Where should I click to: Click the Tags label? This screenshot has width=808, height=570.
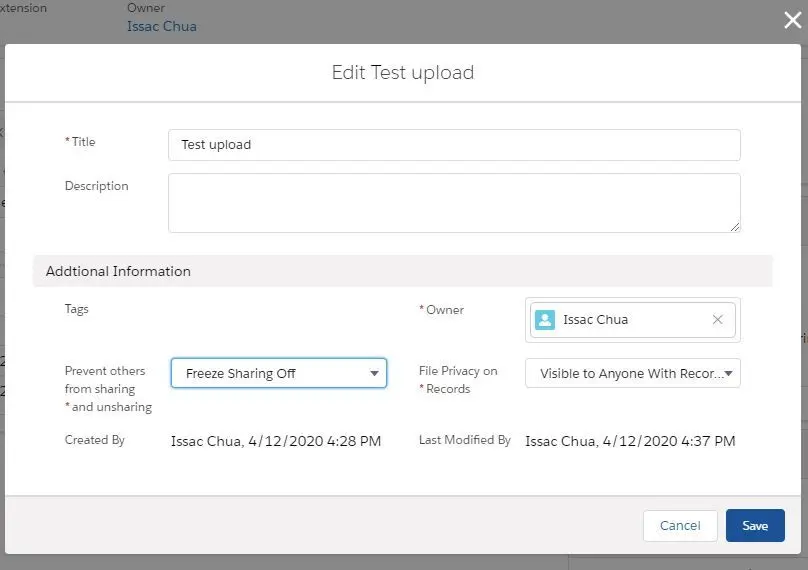[76, 309]
